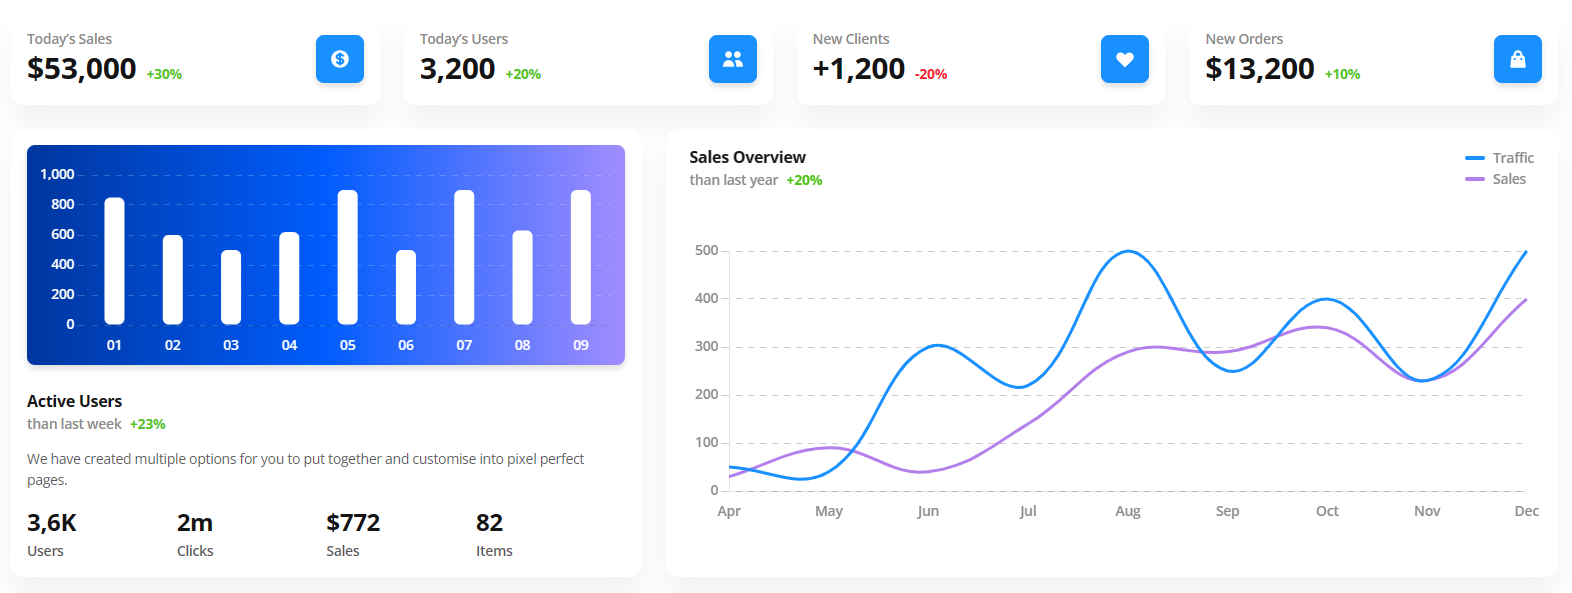Click the 82 Items statistic
Viewport: 1572px width, 593px height.
[x=490, y=523]
